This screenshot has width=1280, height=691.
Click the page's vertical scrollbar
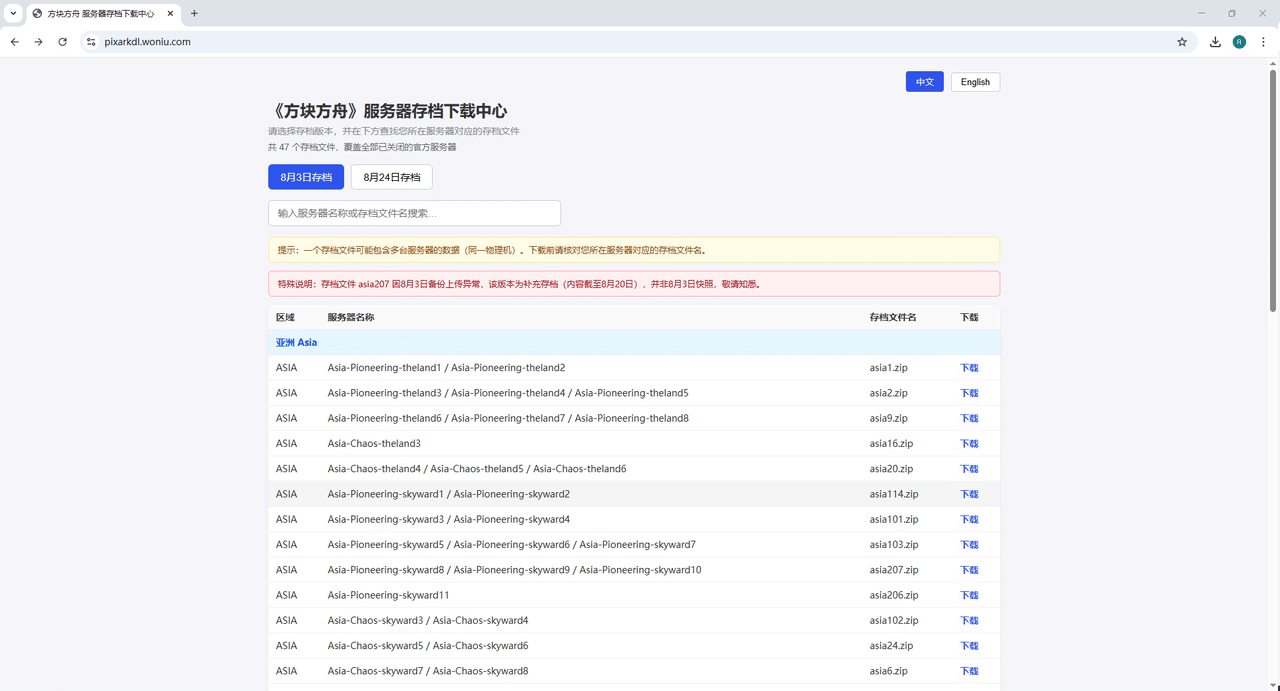point(1273,190)
